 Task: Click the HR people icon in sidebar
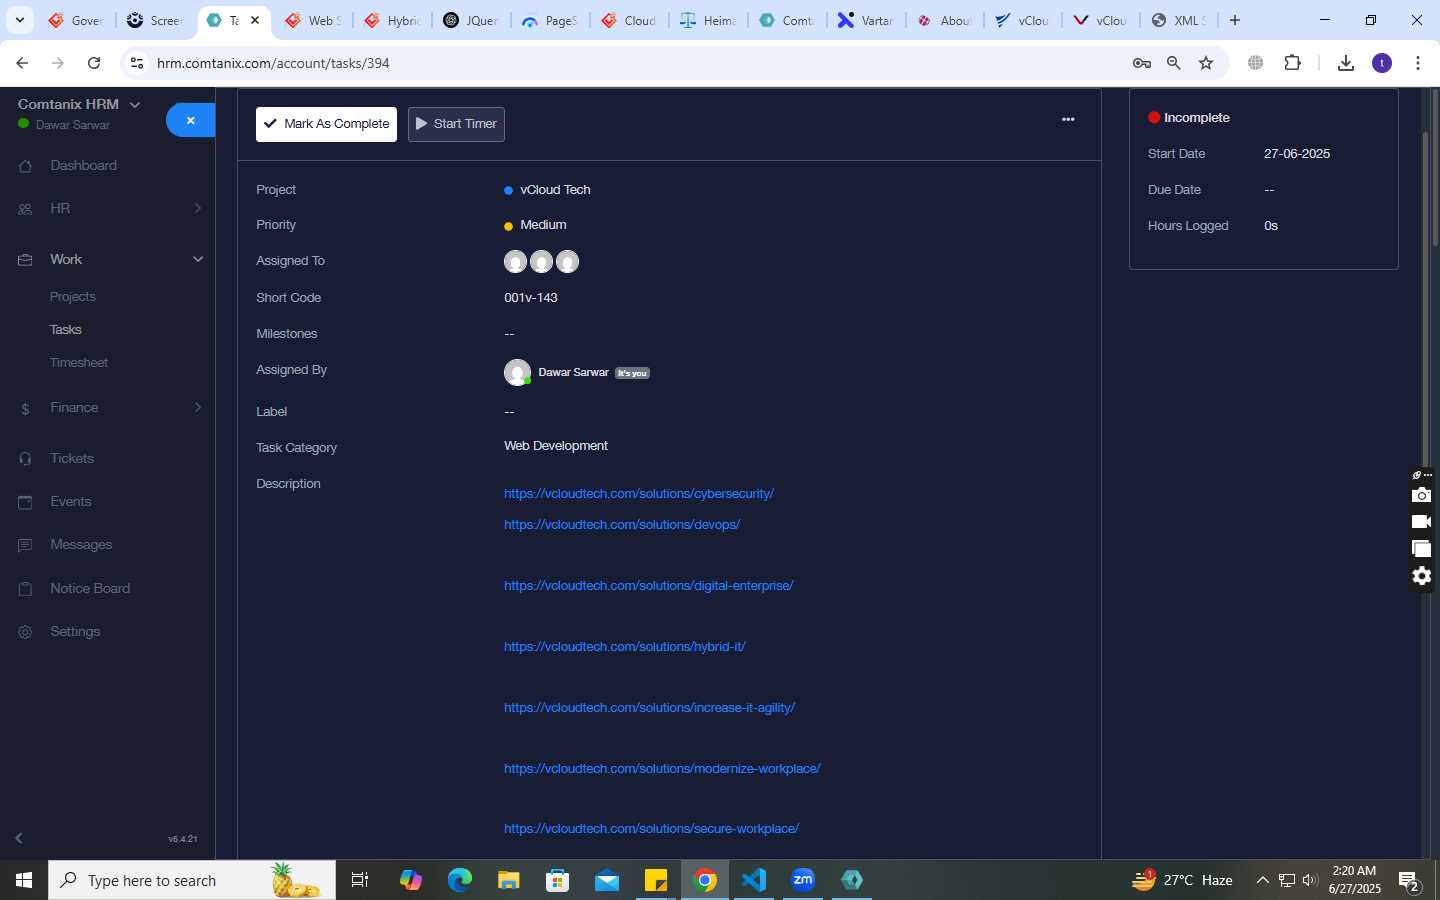[x=25, y=209]
